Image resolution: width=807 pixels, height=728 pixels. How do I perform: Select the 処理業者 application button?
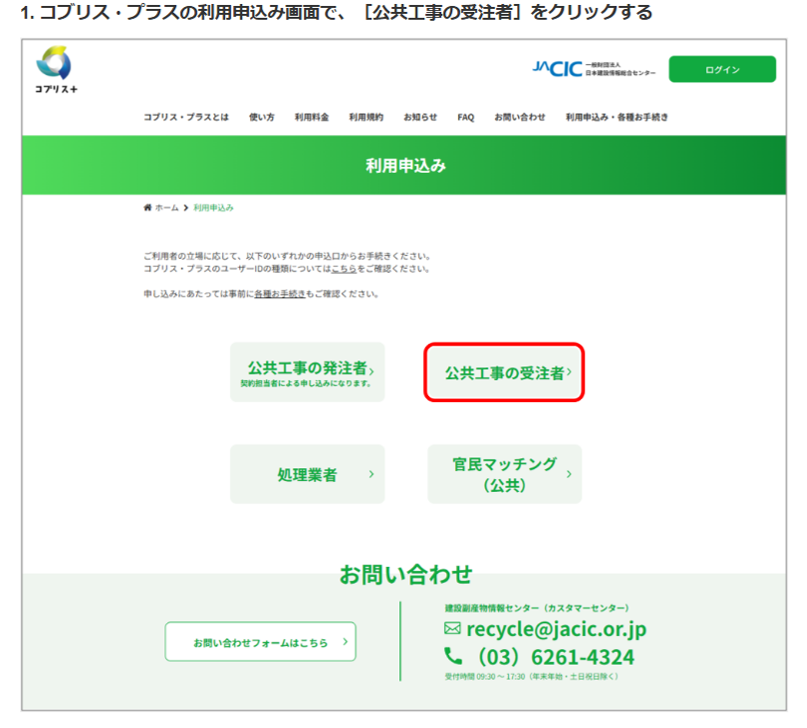tap(307, 474)
